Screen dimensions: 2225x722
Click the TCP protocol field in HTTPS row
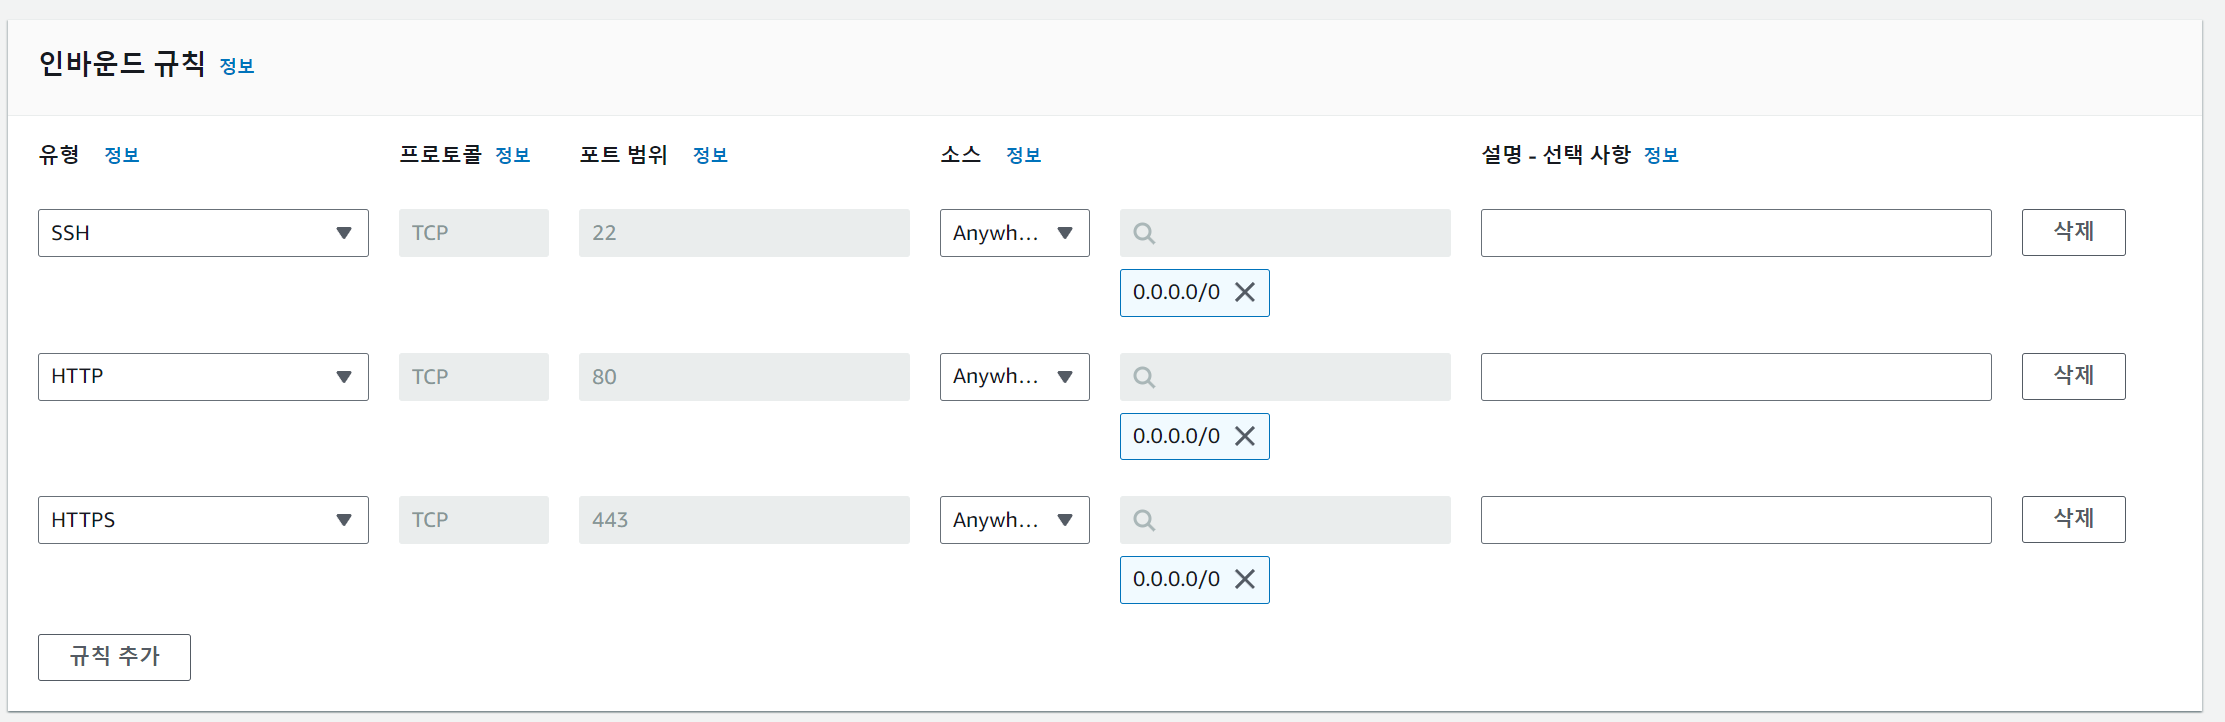[x=474, y=520]
